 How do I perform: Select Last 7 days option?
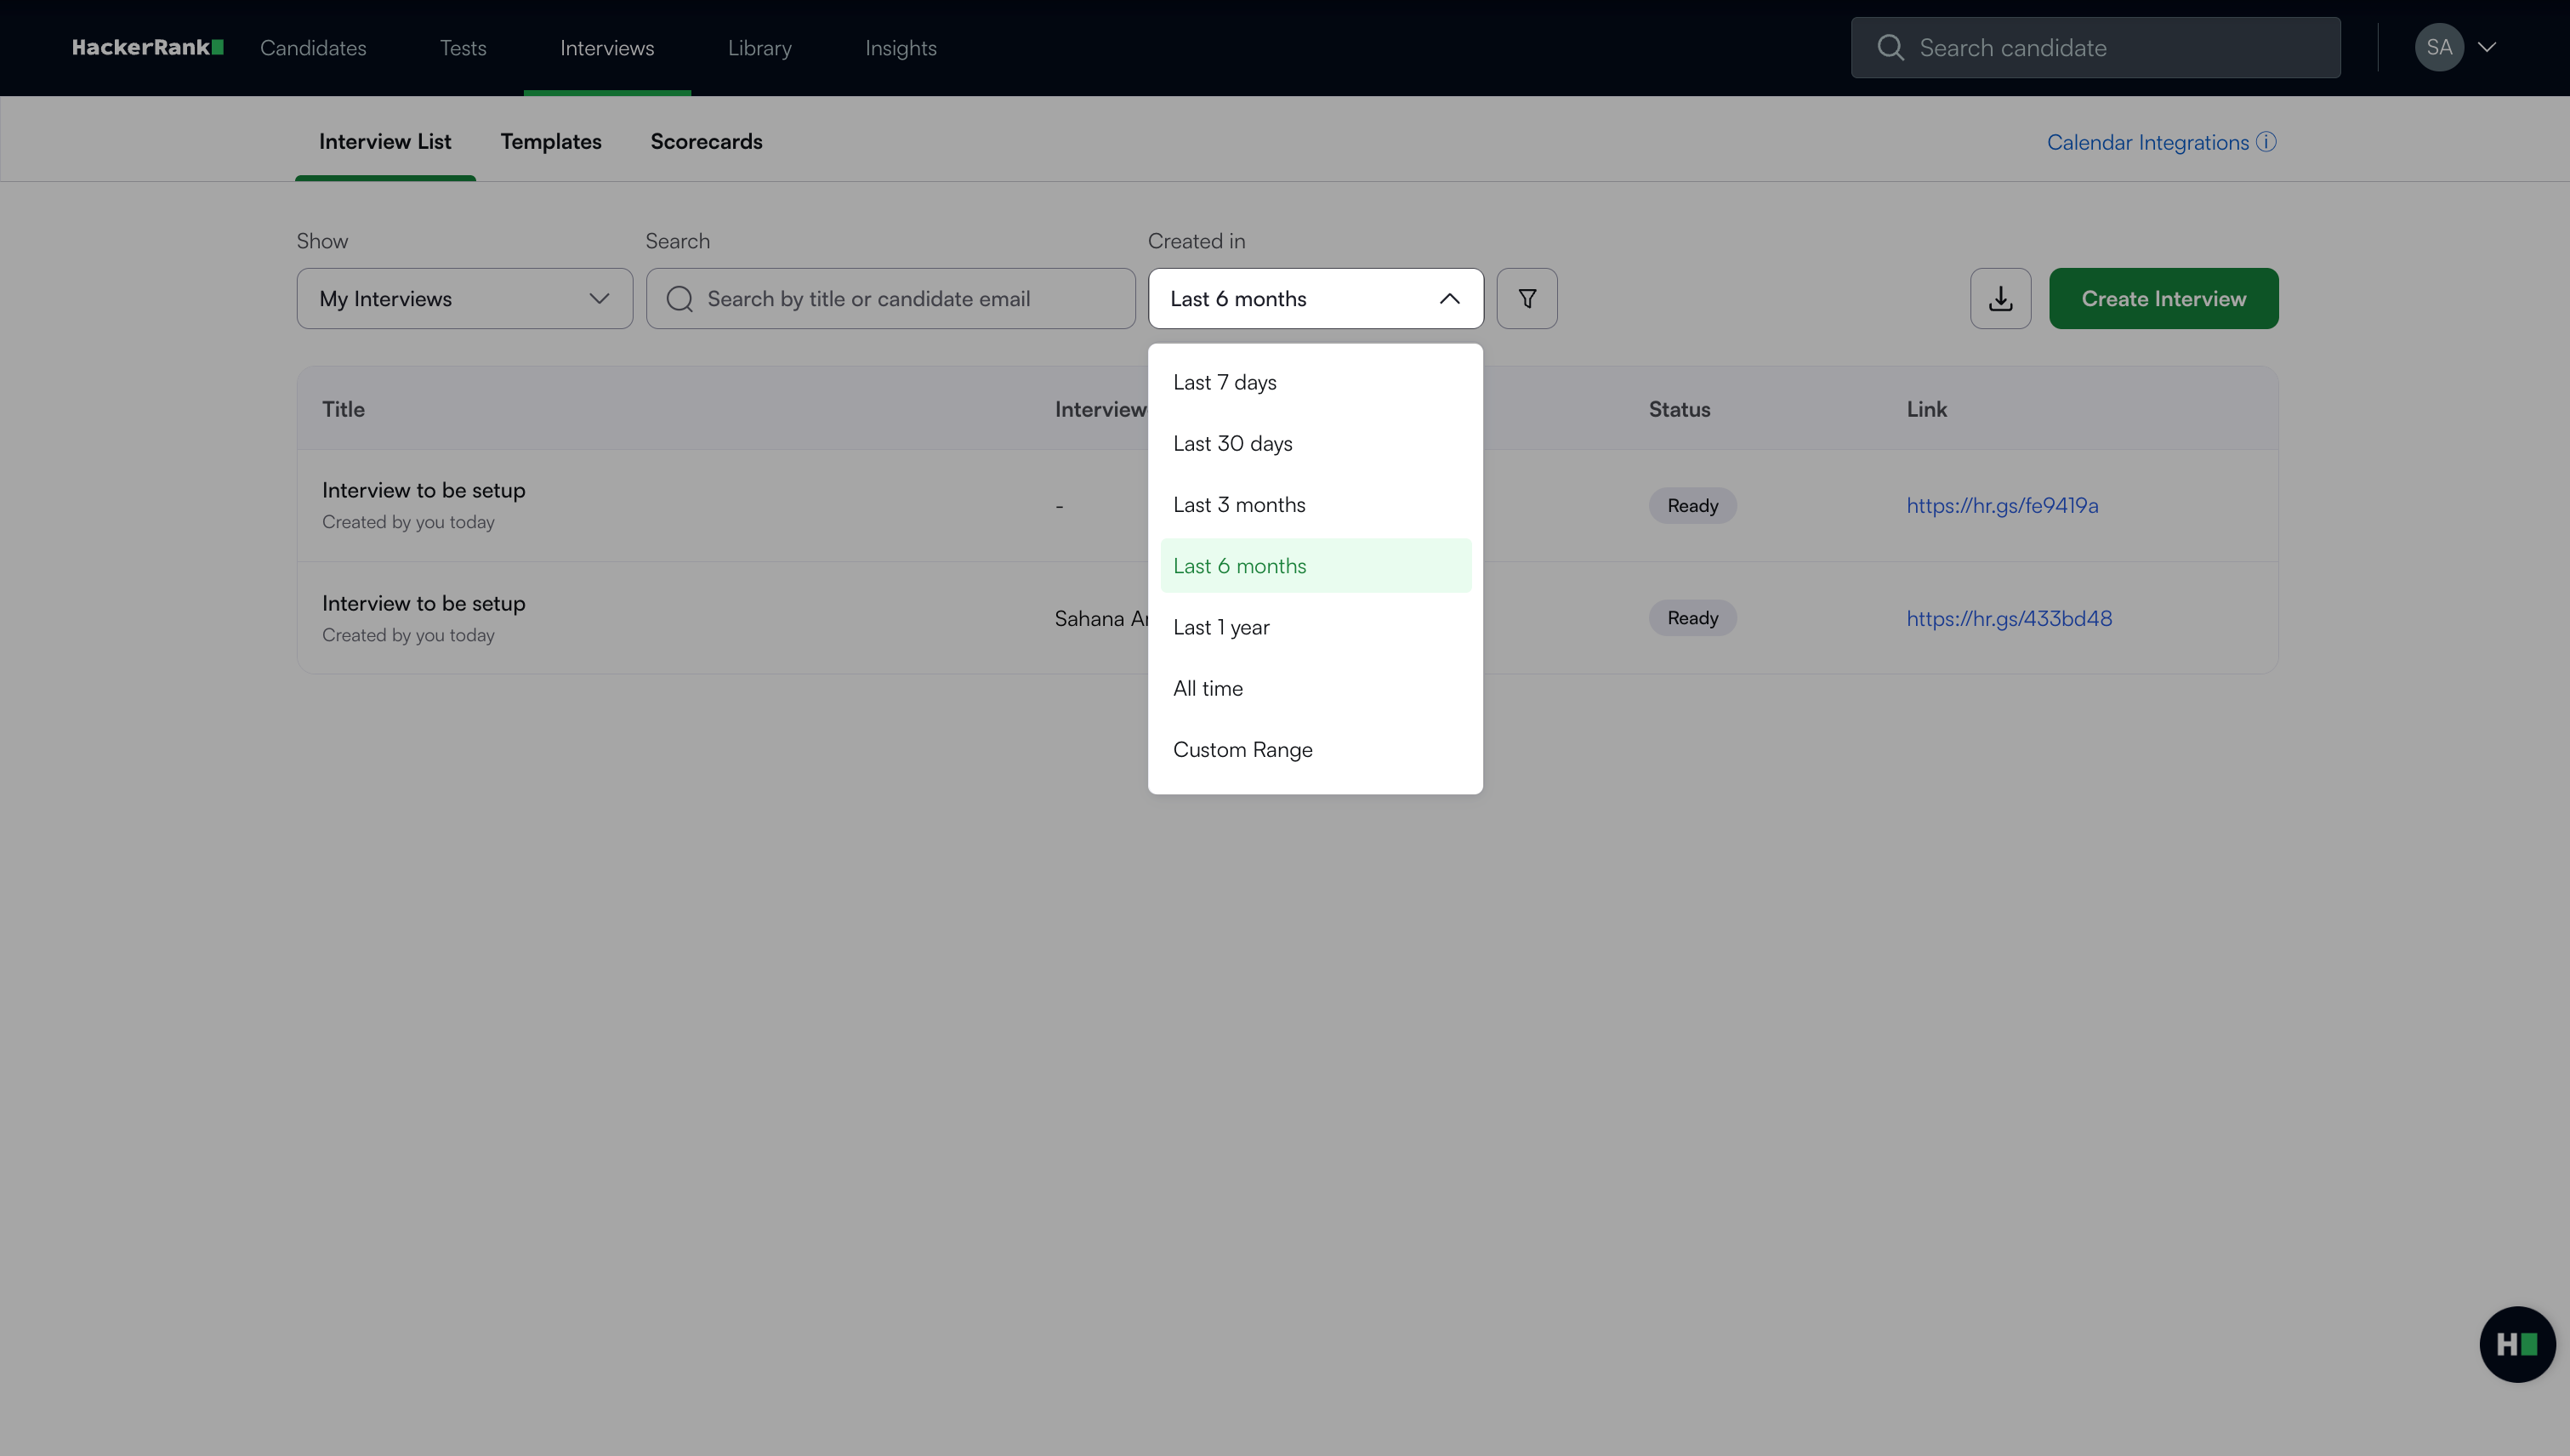[1225, 382]
